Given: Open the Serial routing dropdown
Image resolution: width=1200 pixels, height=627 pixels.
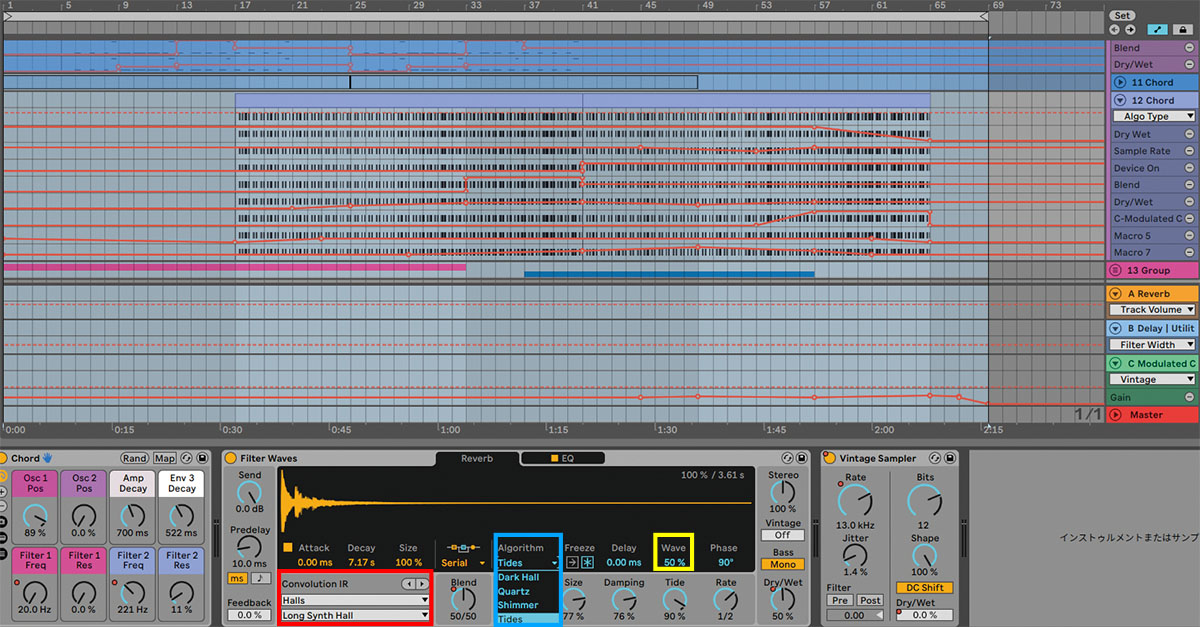Looking at the screenshot, I should [463, 563].
